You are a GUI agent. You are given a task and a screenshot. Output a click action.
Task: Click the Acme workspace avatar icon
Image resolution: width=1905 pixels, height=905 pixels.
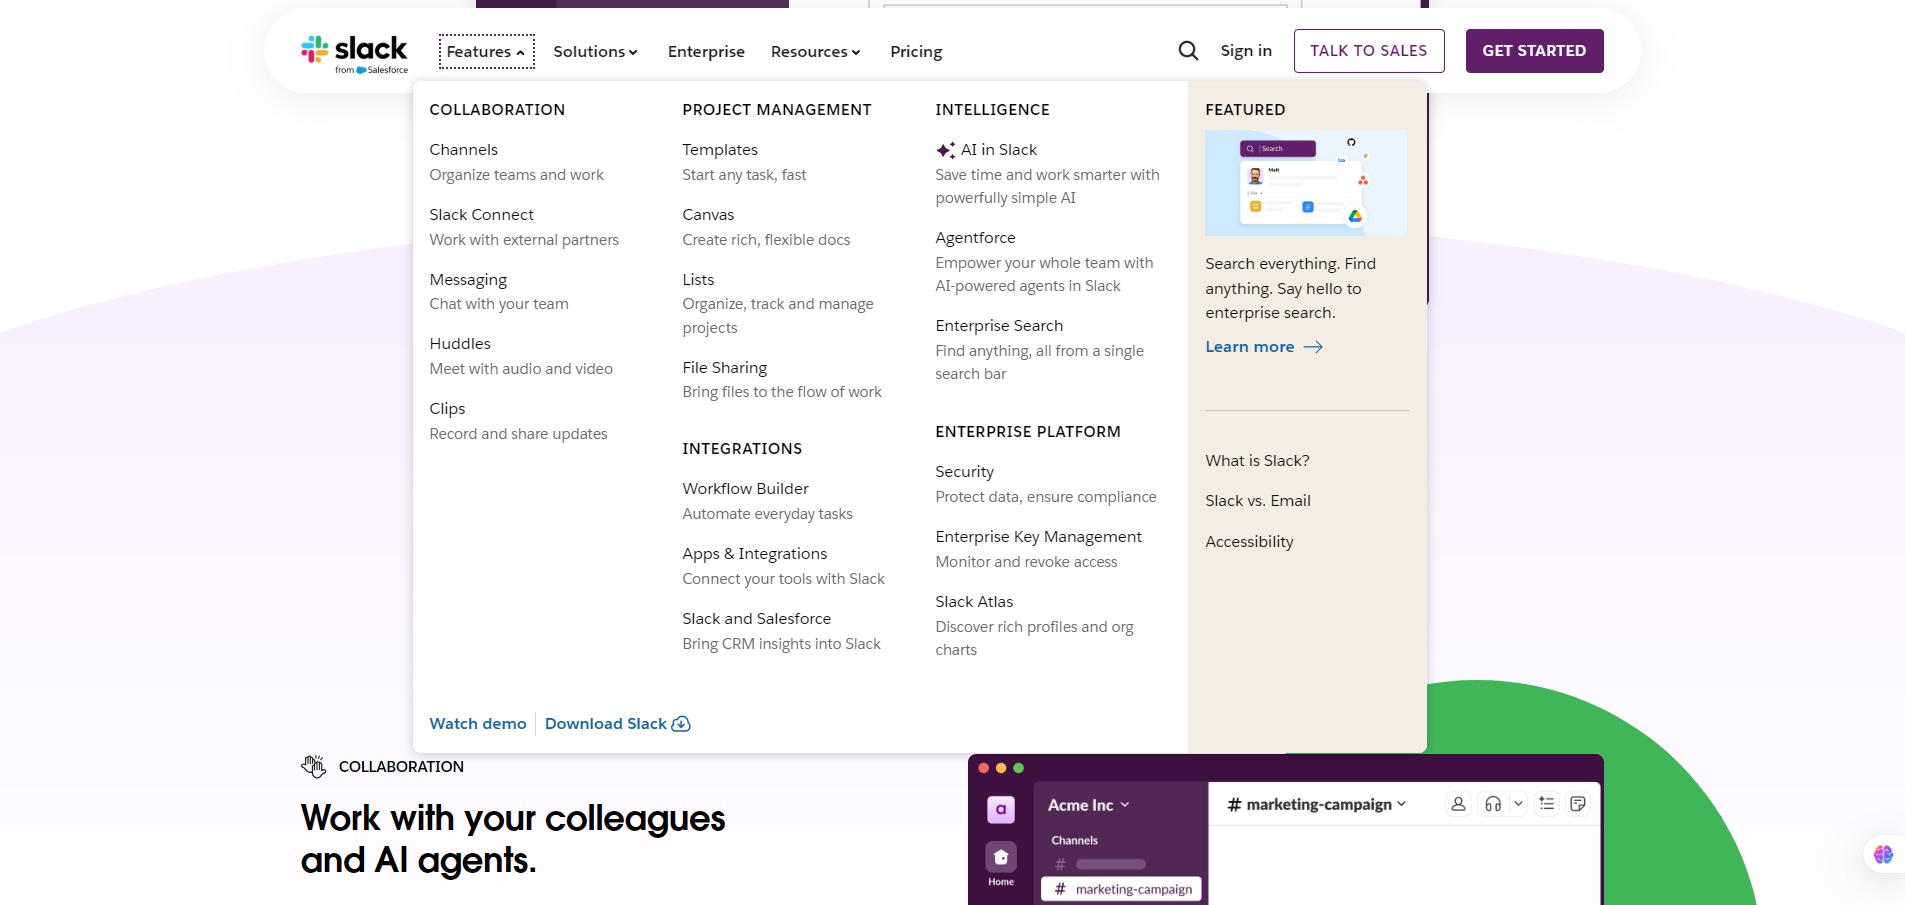(1001, 809)
